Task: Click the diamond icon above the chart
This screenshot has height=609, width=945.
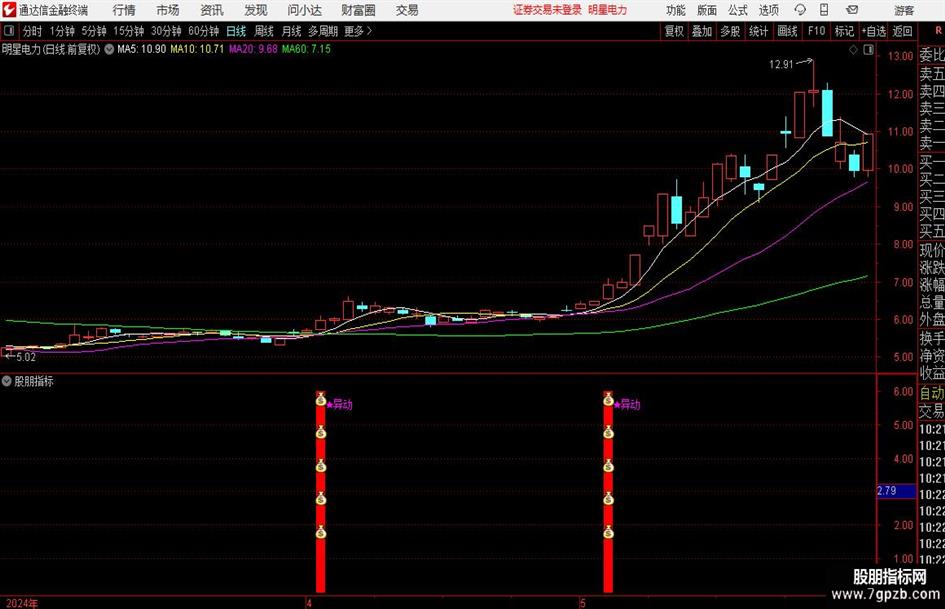Action: [853, 50]
